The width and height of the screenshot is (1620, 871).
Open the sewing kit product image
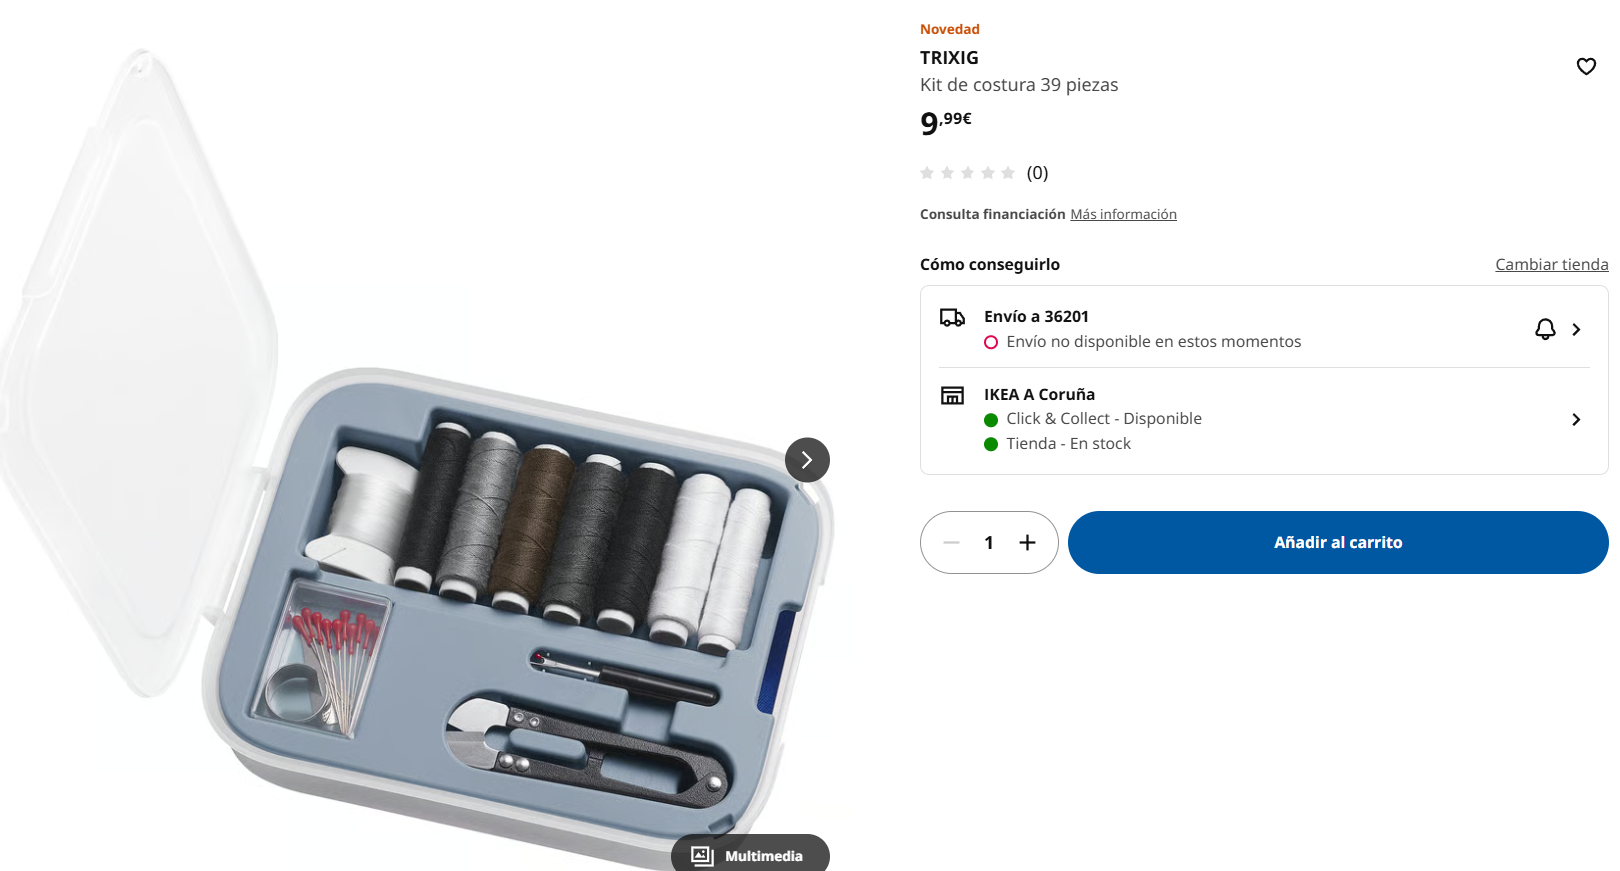(415, 450)
